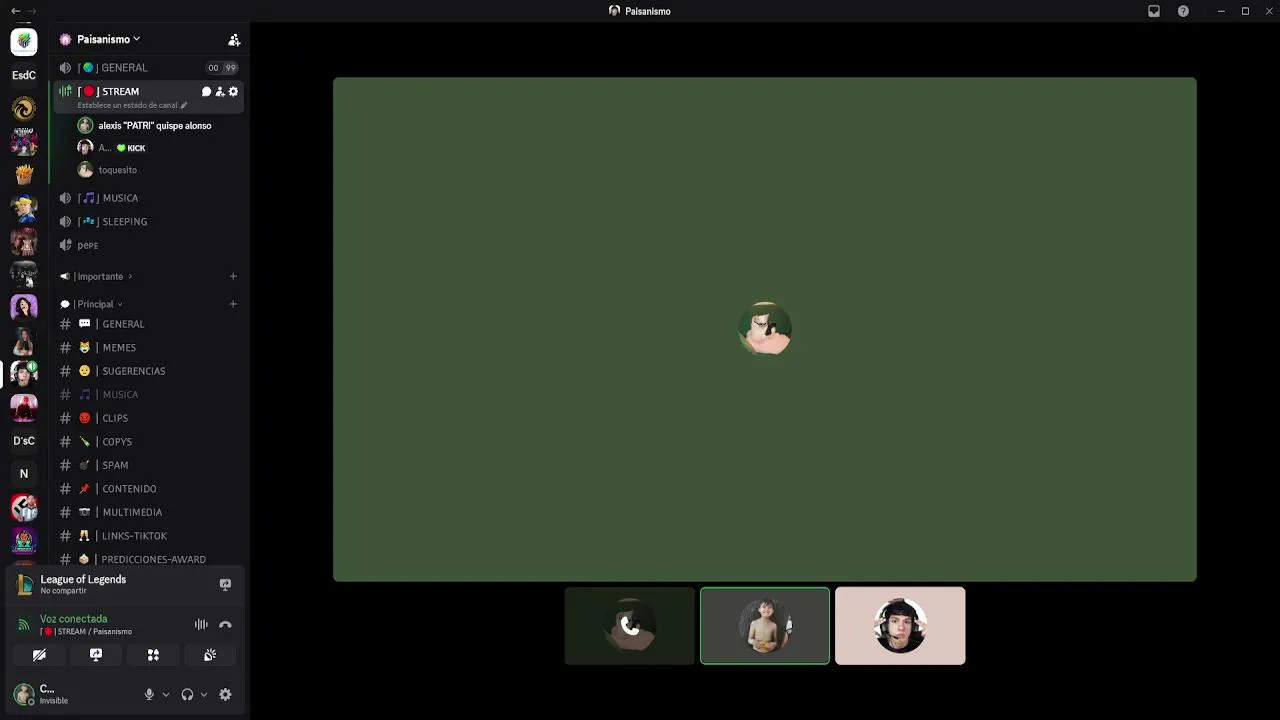
Task: Click the Voz conectada connection status
Action: click(x=73, y=619)
